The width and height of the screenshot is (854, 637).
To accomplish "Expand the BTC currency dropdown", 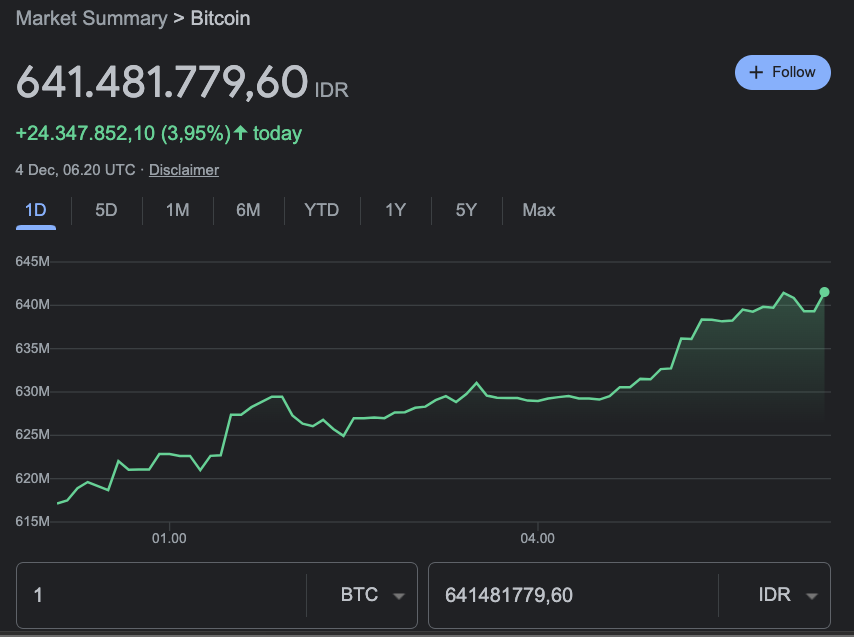I will 369,595.
